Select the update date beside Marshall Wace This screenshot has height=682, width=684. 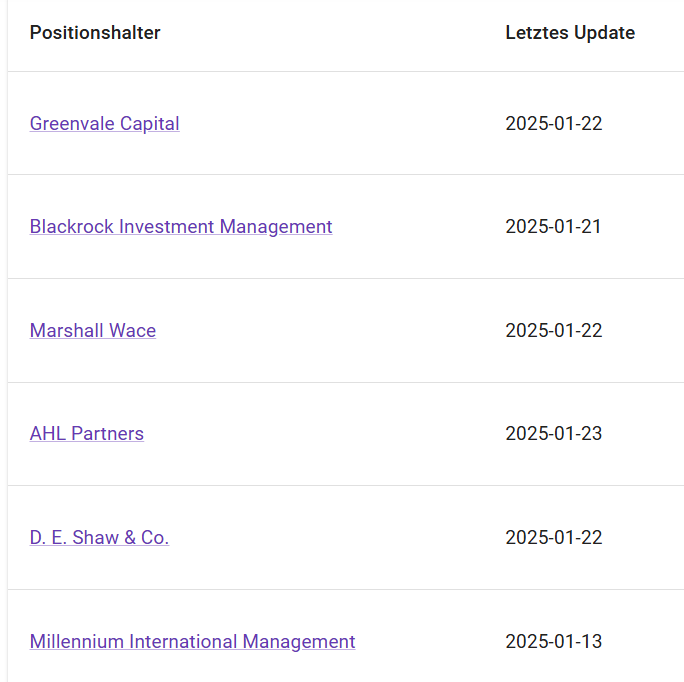pos(553,331)
